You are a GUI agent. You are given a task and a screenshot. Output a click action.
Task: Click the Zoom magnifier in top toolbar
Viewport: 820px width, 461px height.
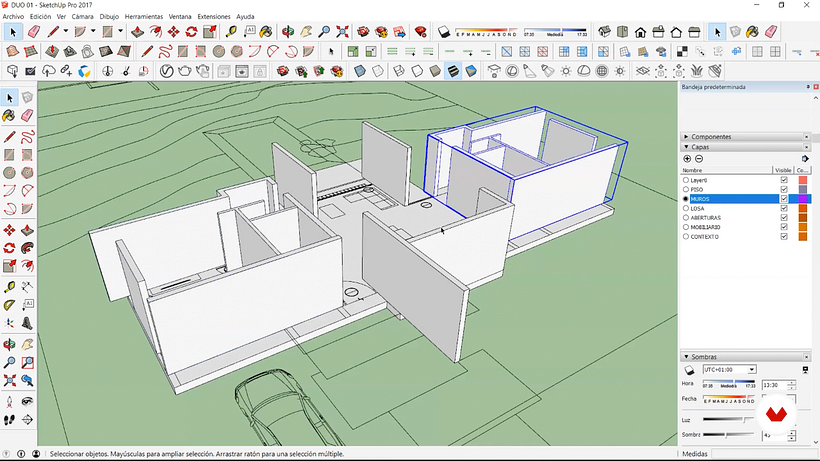coord(324,32)
